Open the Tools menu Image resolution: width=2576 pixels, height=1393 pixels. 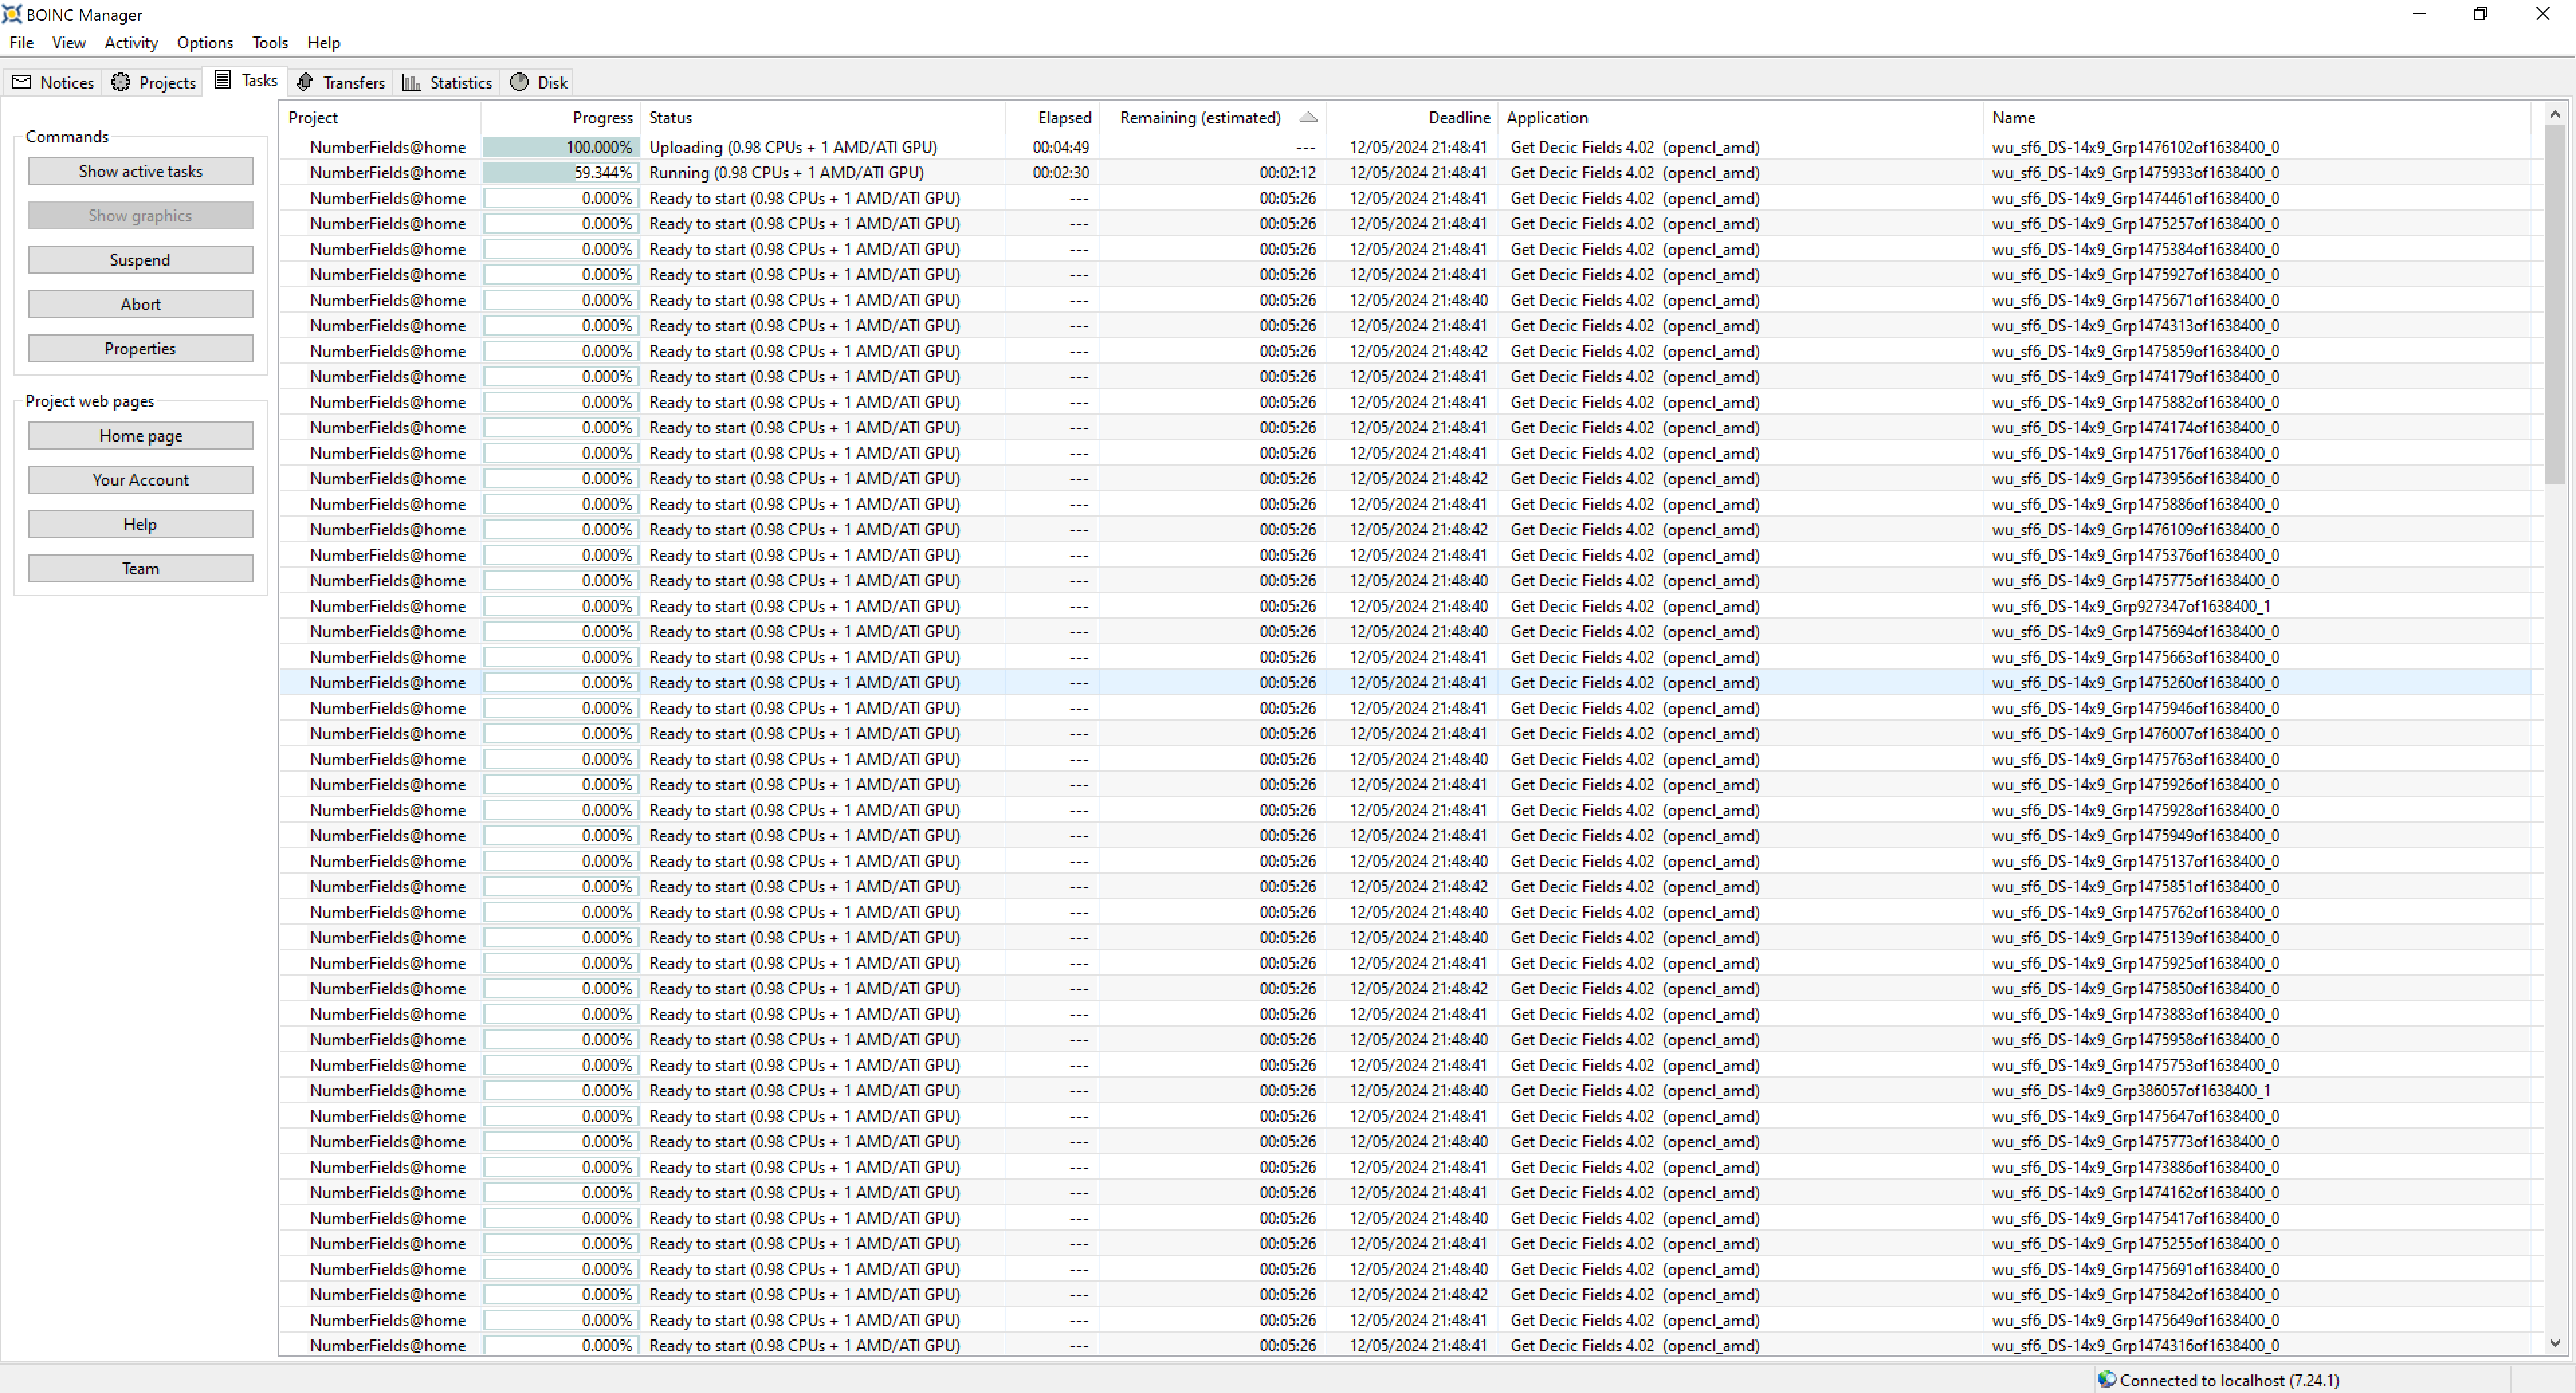(269, 42)
